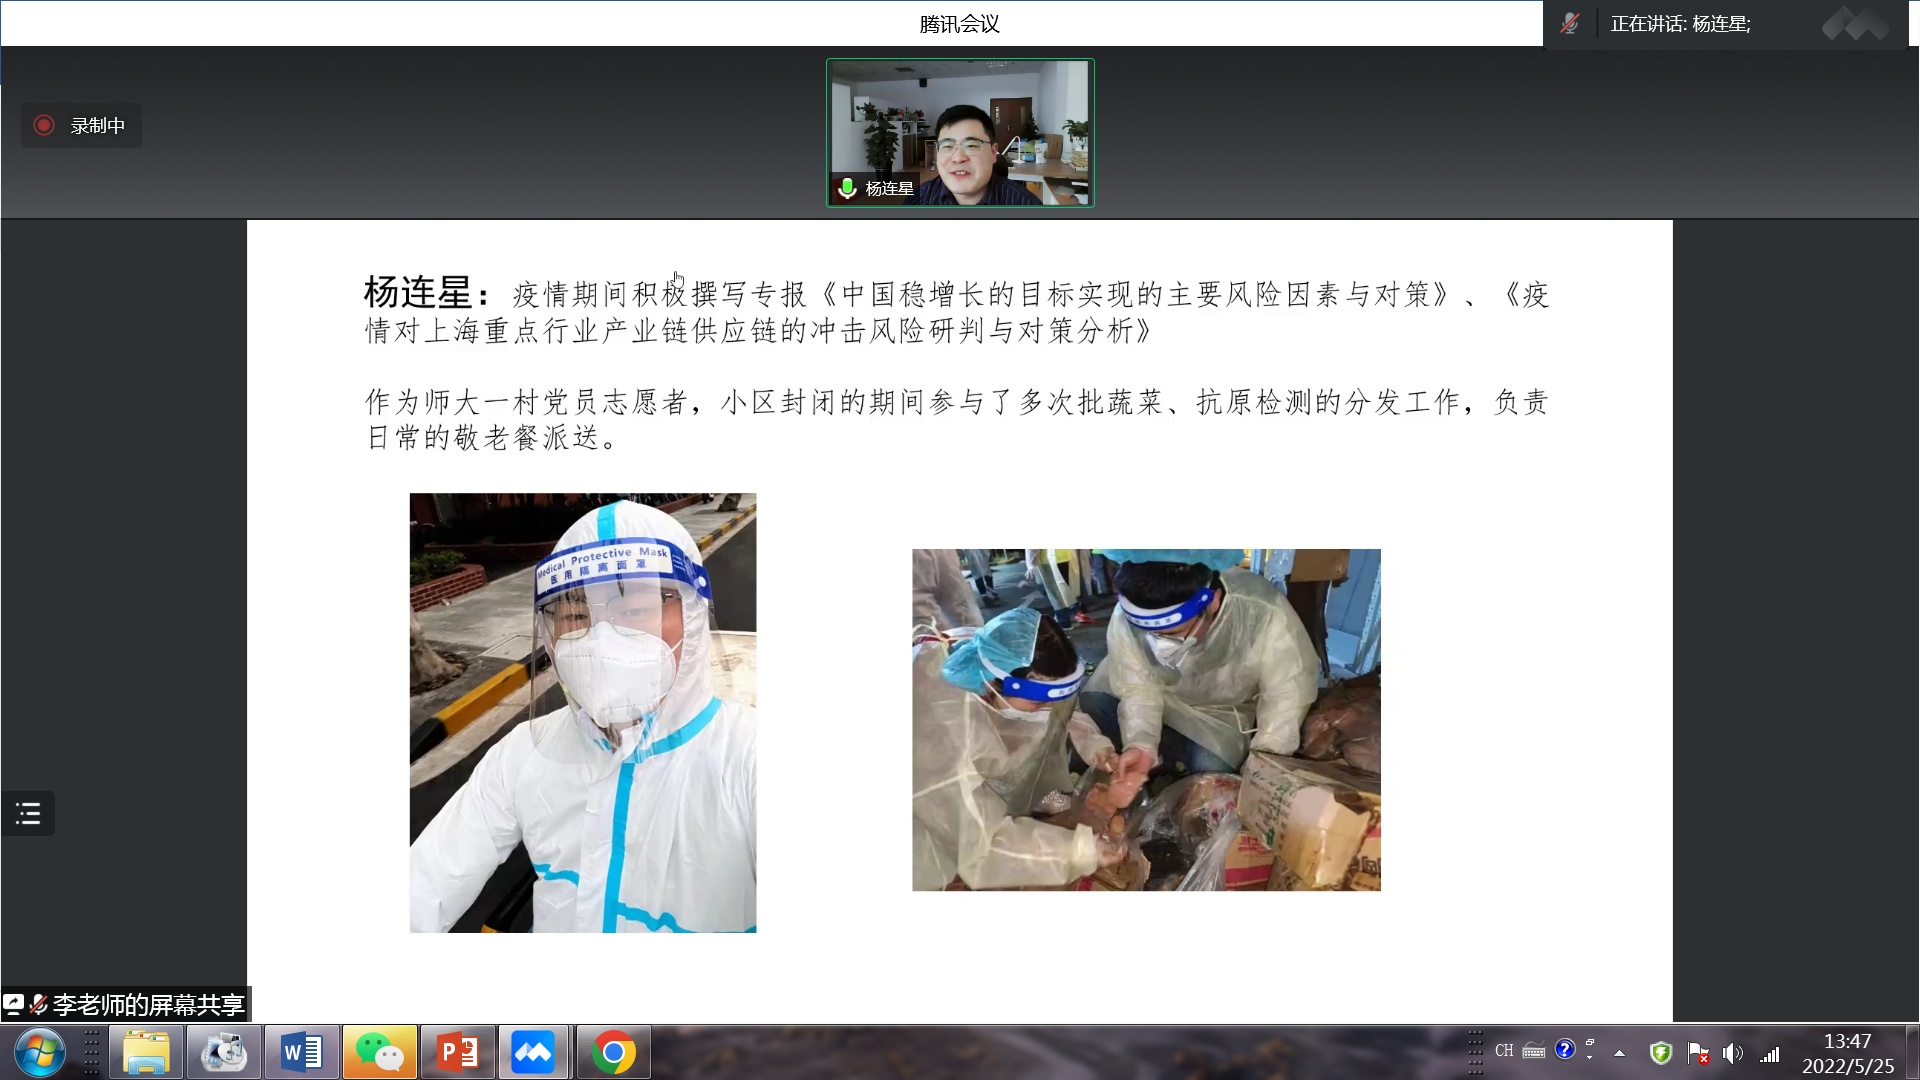This screenshot has height=1080, width=1920.
Task: Launch Google Chrome from the taskbar
Action: (613, 1052)
